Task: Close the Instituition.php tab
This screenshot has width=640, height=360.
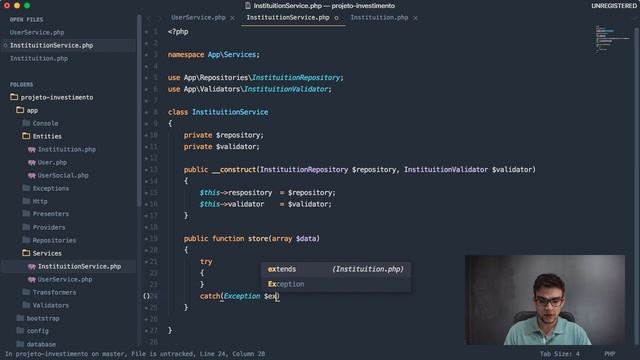Action: (x=415, y=18)
